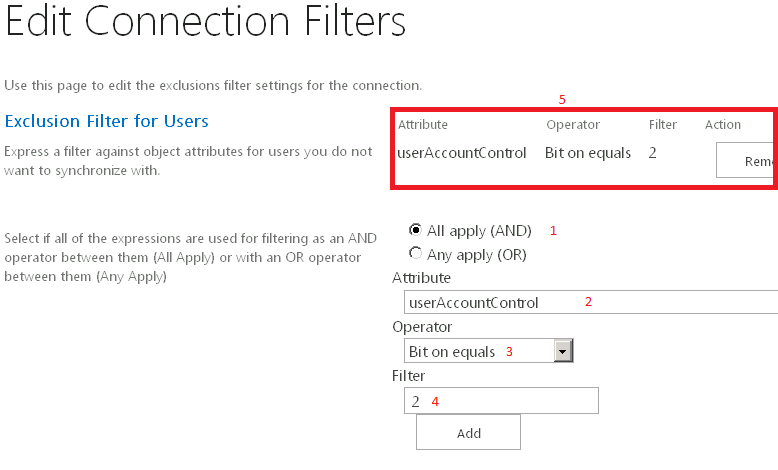Remove the userAccountControl filter row
Screen dimensions: 778x470
pos(745,160)
